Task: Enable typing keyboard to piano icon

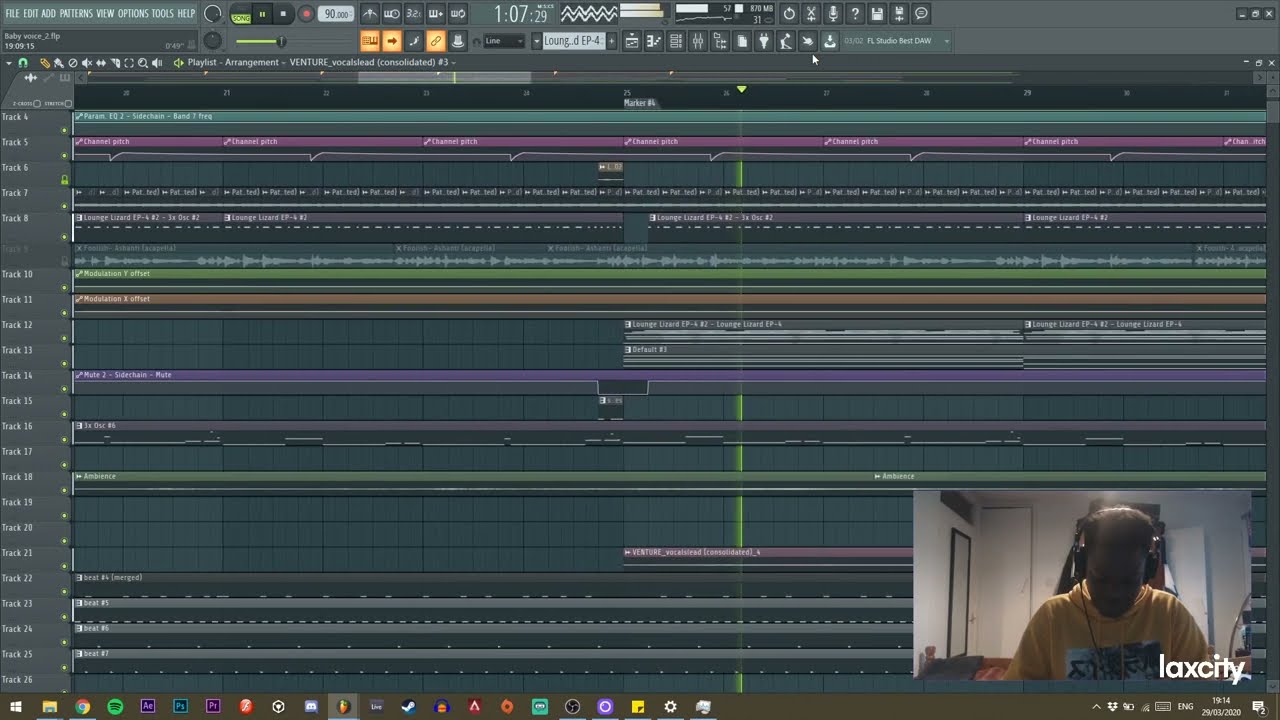Action: click(x=370, y=41)
